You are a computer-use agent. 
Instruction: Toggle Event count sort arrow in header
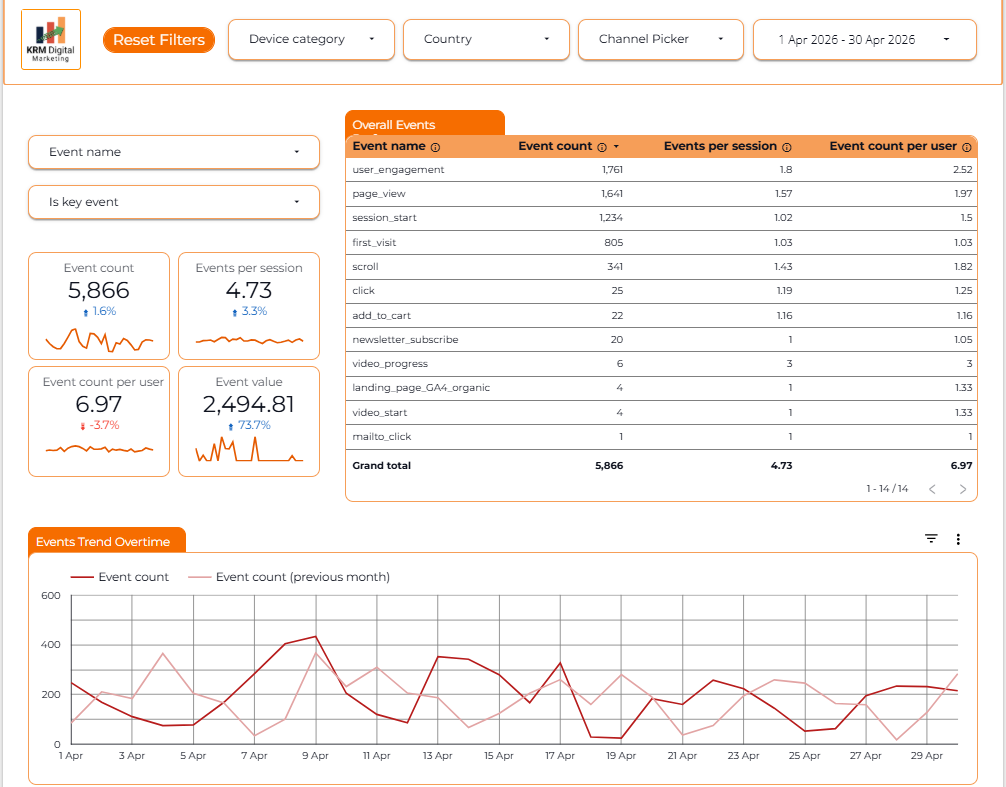[617, 147]
